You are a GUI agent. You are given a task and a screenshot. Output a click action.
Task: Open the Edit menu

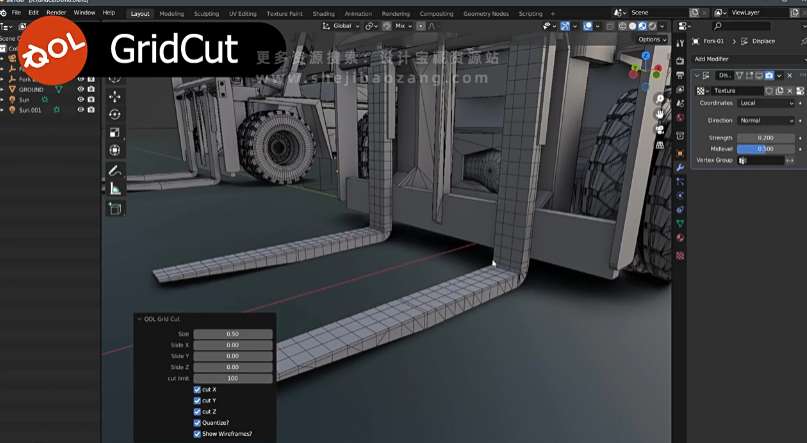coord(33,12)
